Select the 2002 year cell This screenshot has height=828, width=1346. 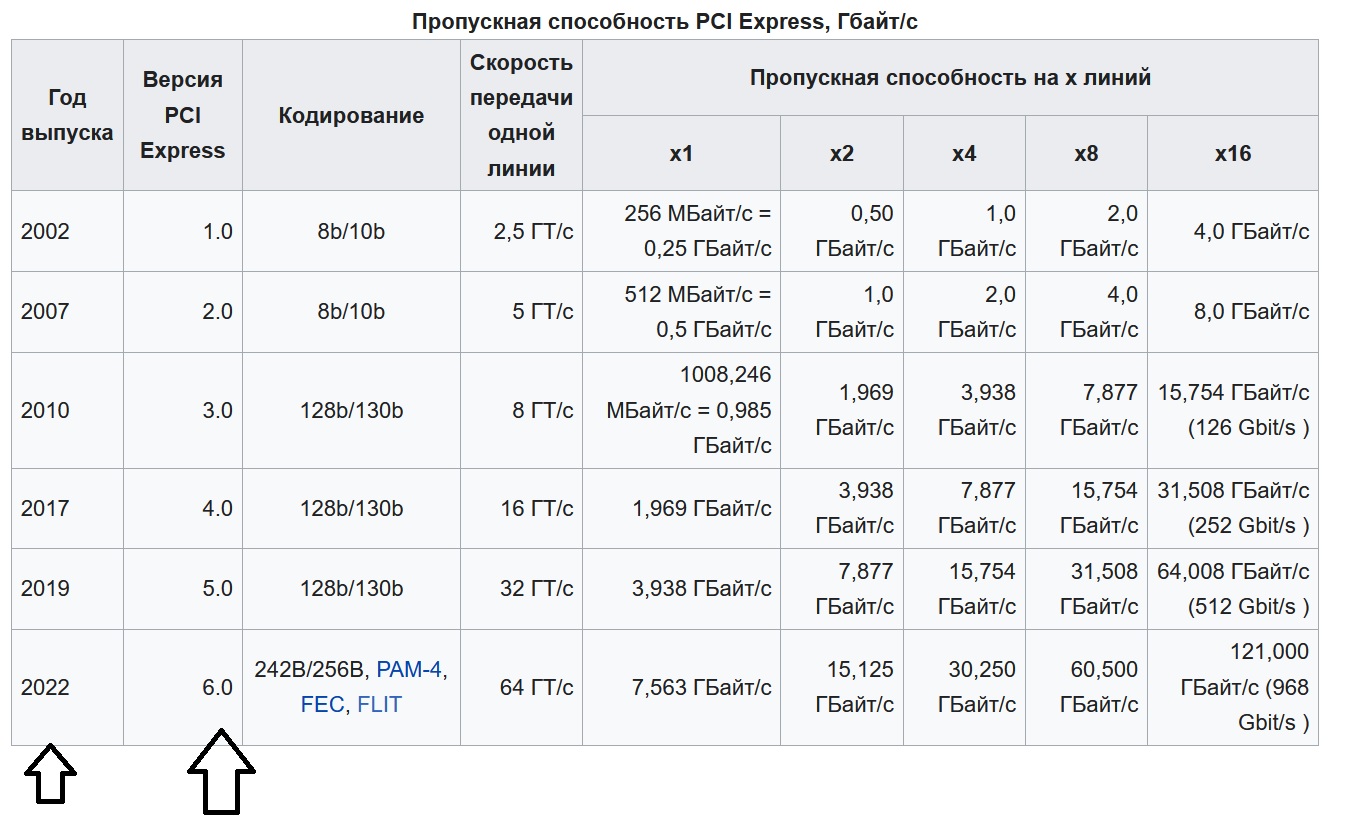tap(46, 231)
